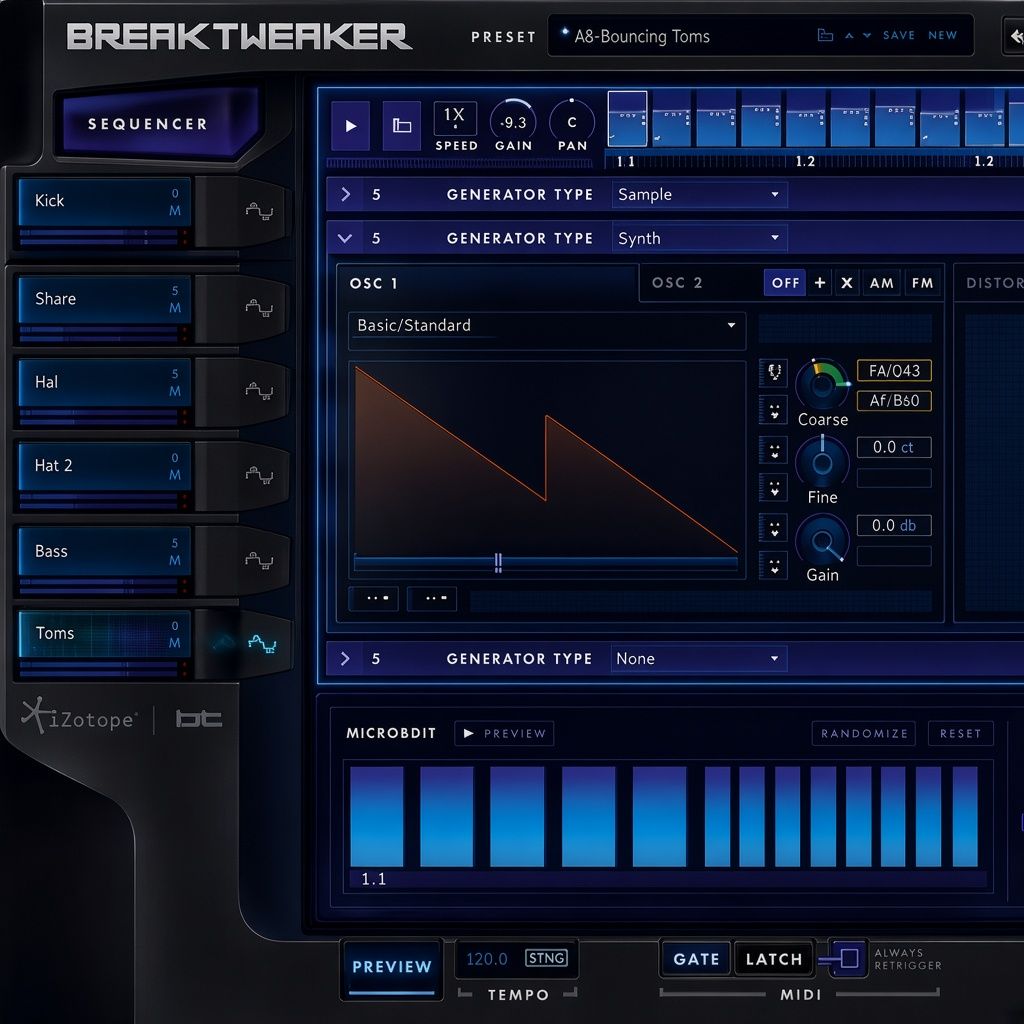Go to previous preset with up arrow

click(849, 36)
